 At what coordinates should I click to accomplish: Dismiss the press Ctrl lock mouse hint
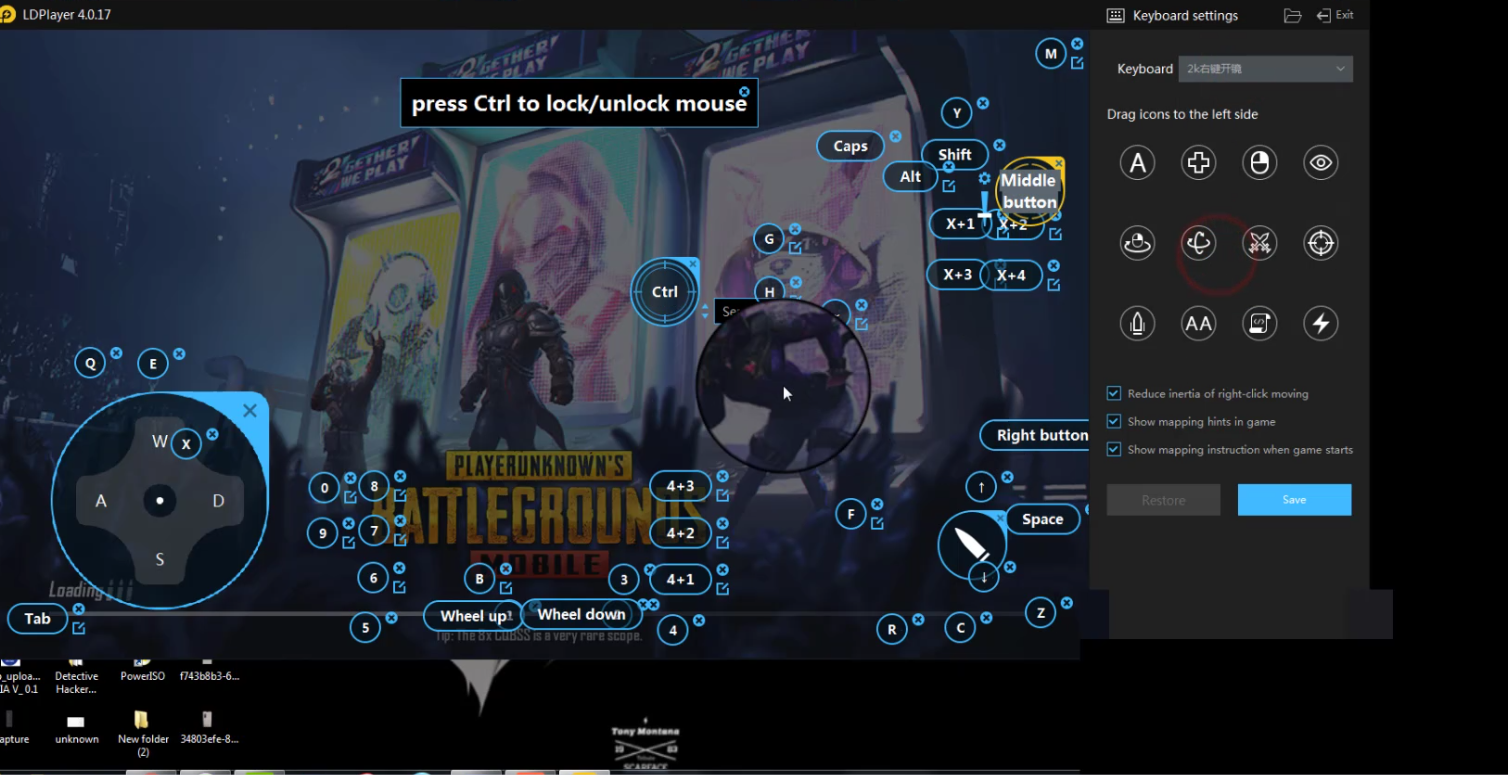pos(744,91)
